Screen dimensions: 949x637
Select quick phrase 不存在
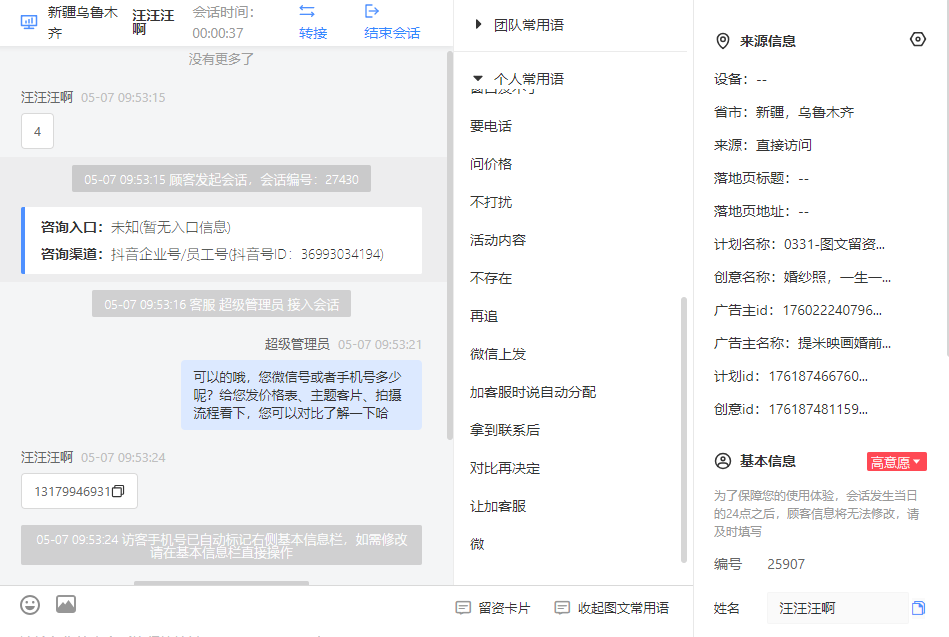[x=491, y=279]
